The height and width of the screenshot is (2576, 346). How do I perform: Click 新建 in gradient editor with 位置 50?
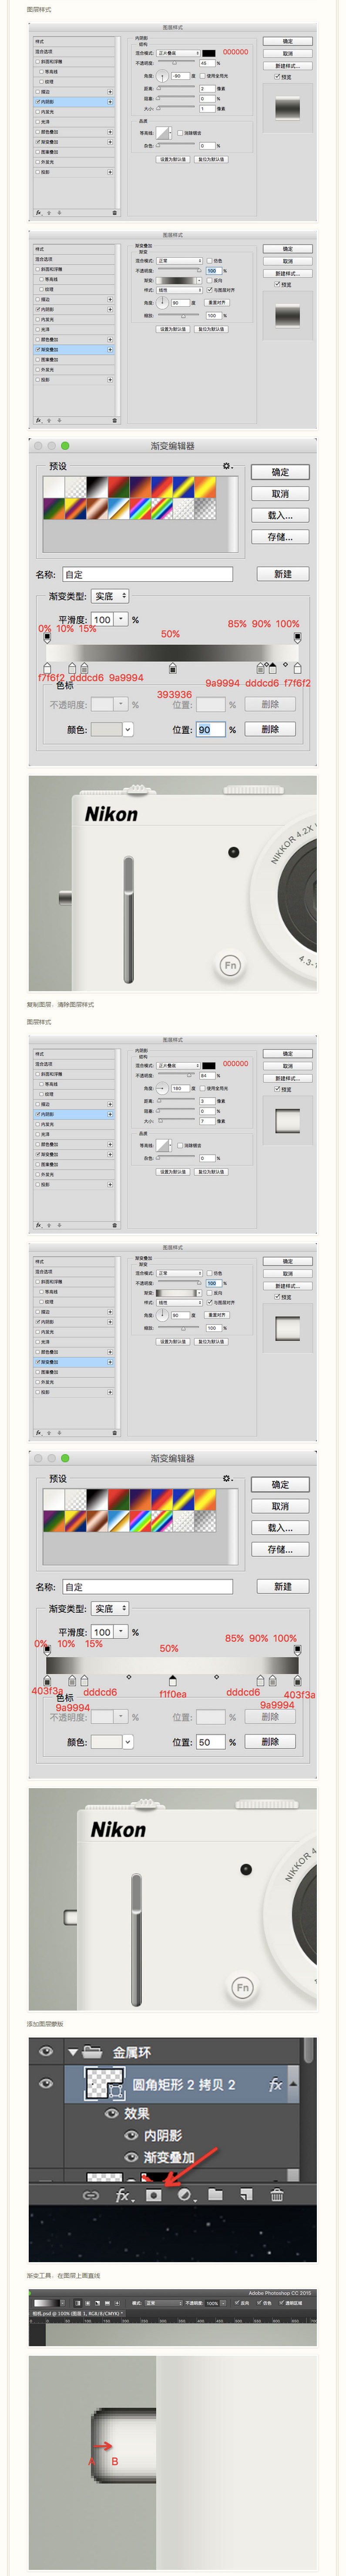click(x=283, y=1586)
